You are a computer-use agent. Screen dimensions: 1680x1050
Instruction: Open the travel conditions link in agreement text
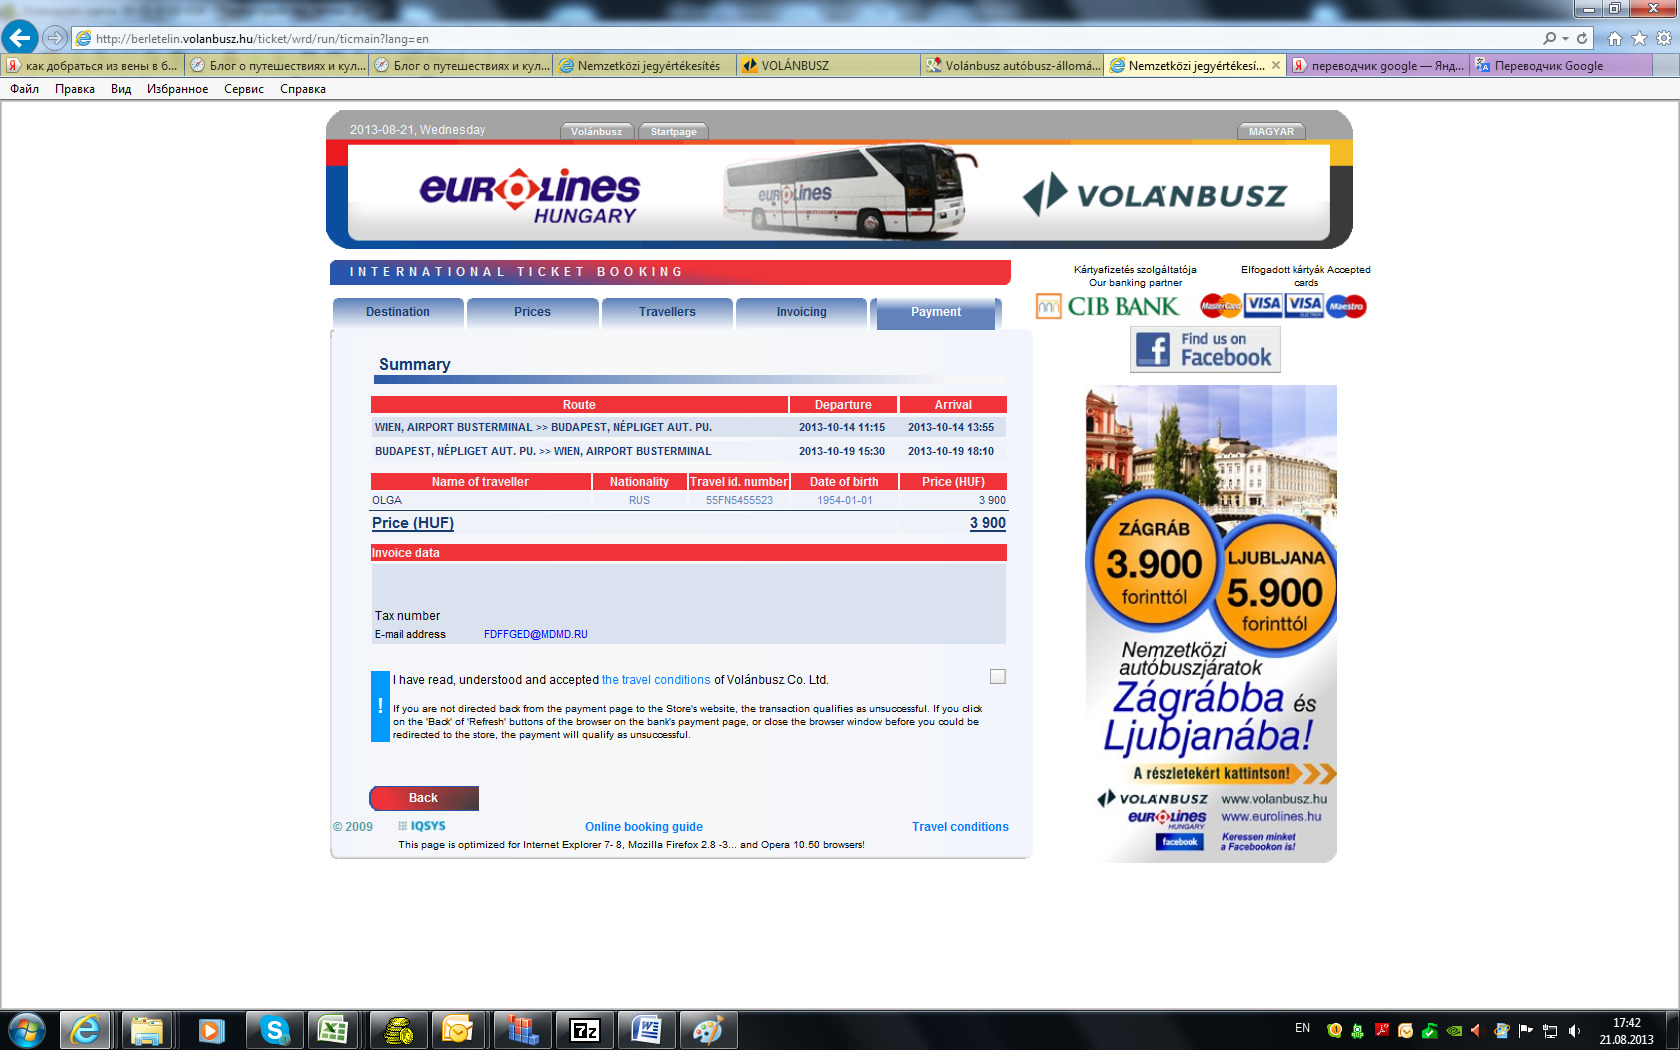[656, 680]
